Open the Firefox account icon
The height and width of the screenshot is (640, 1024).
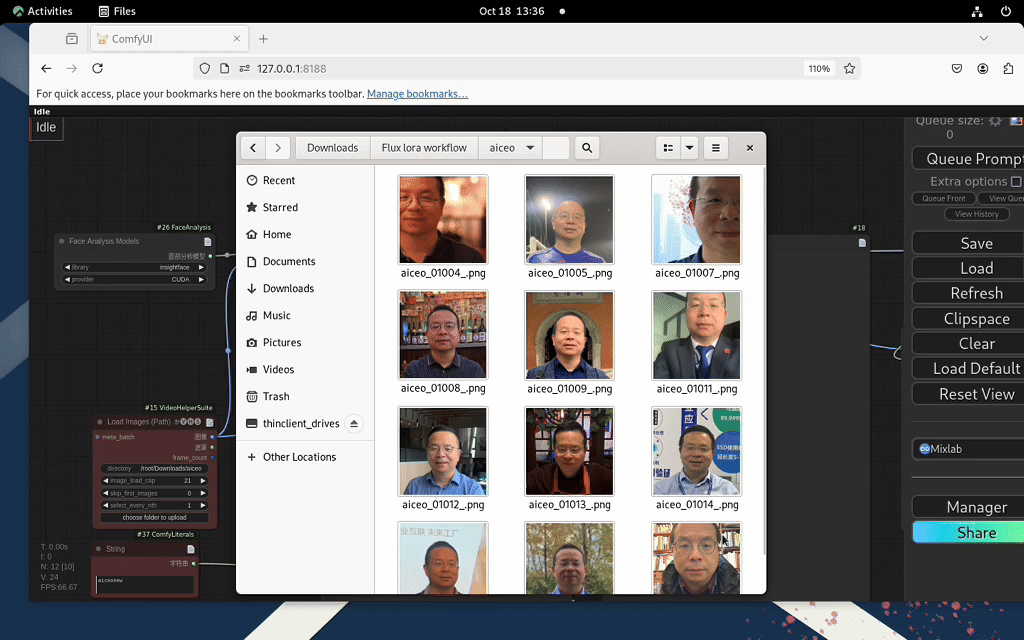click(x=982, y=69)
